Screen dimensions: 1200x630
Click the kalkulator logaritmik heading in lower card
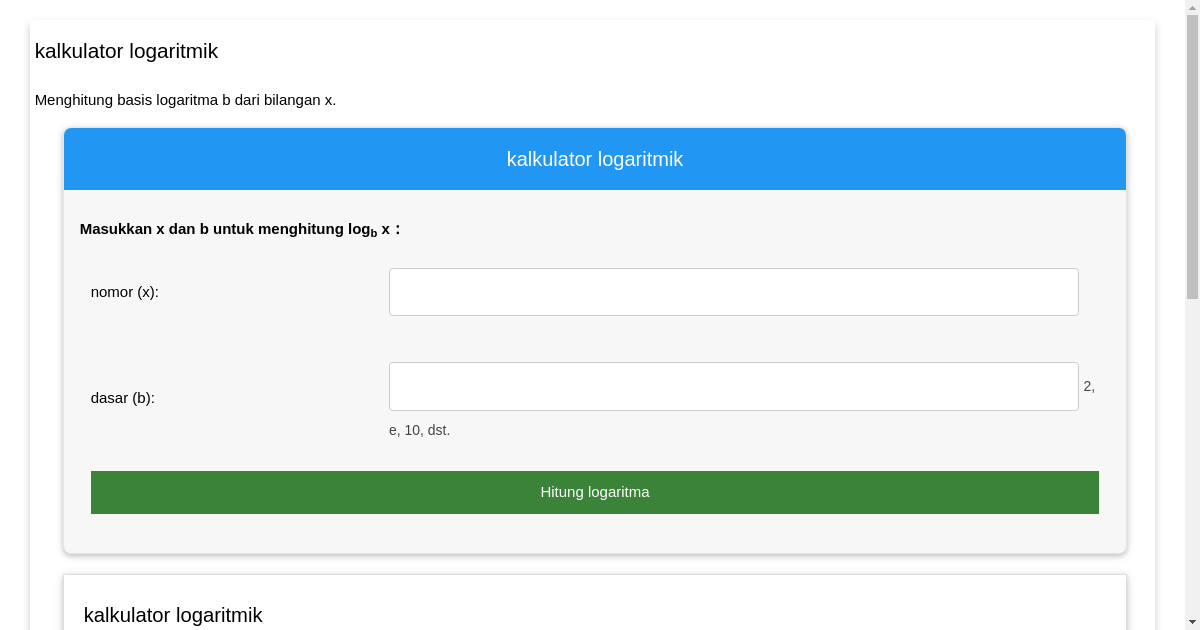(x=173, y=615)
